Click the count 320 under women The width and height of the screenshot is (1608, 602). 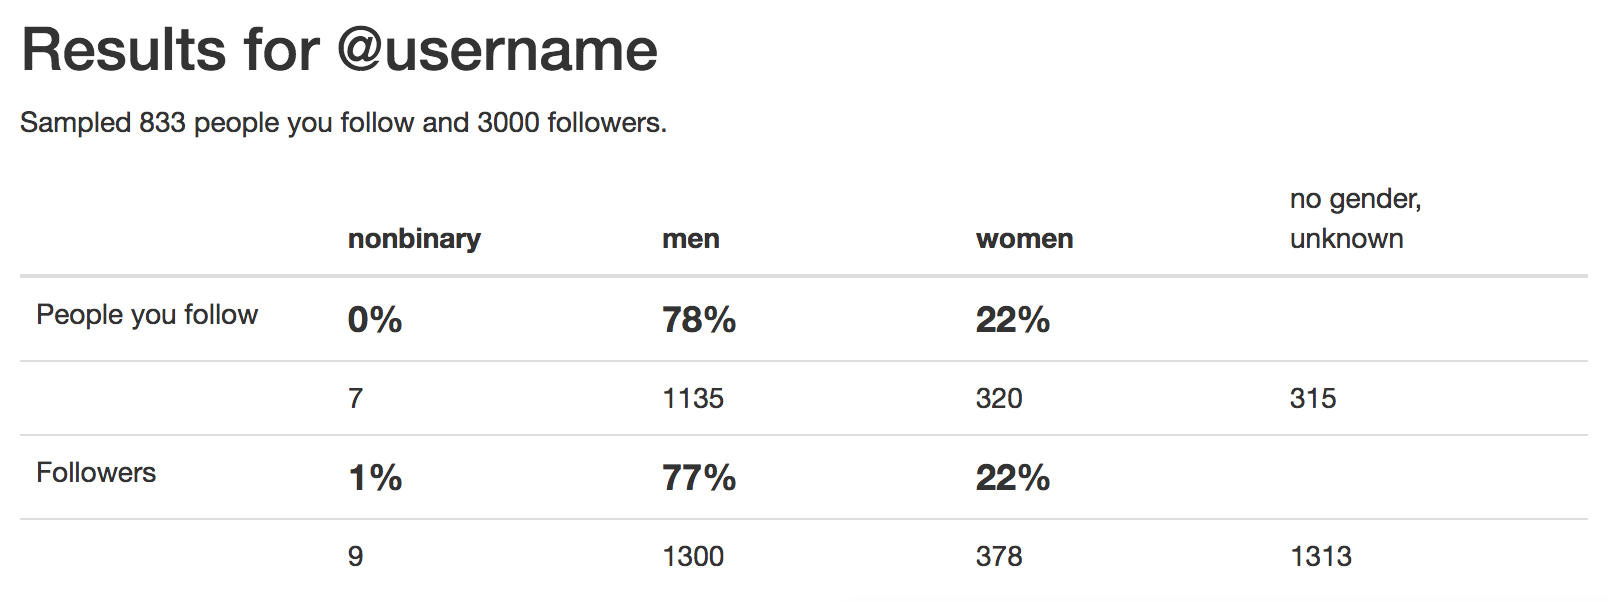(x=999, y=398)
